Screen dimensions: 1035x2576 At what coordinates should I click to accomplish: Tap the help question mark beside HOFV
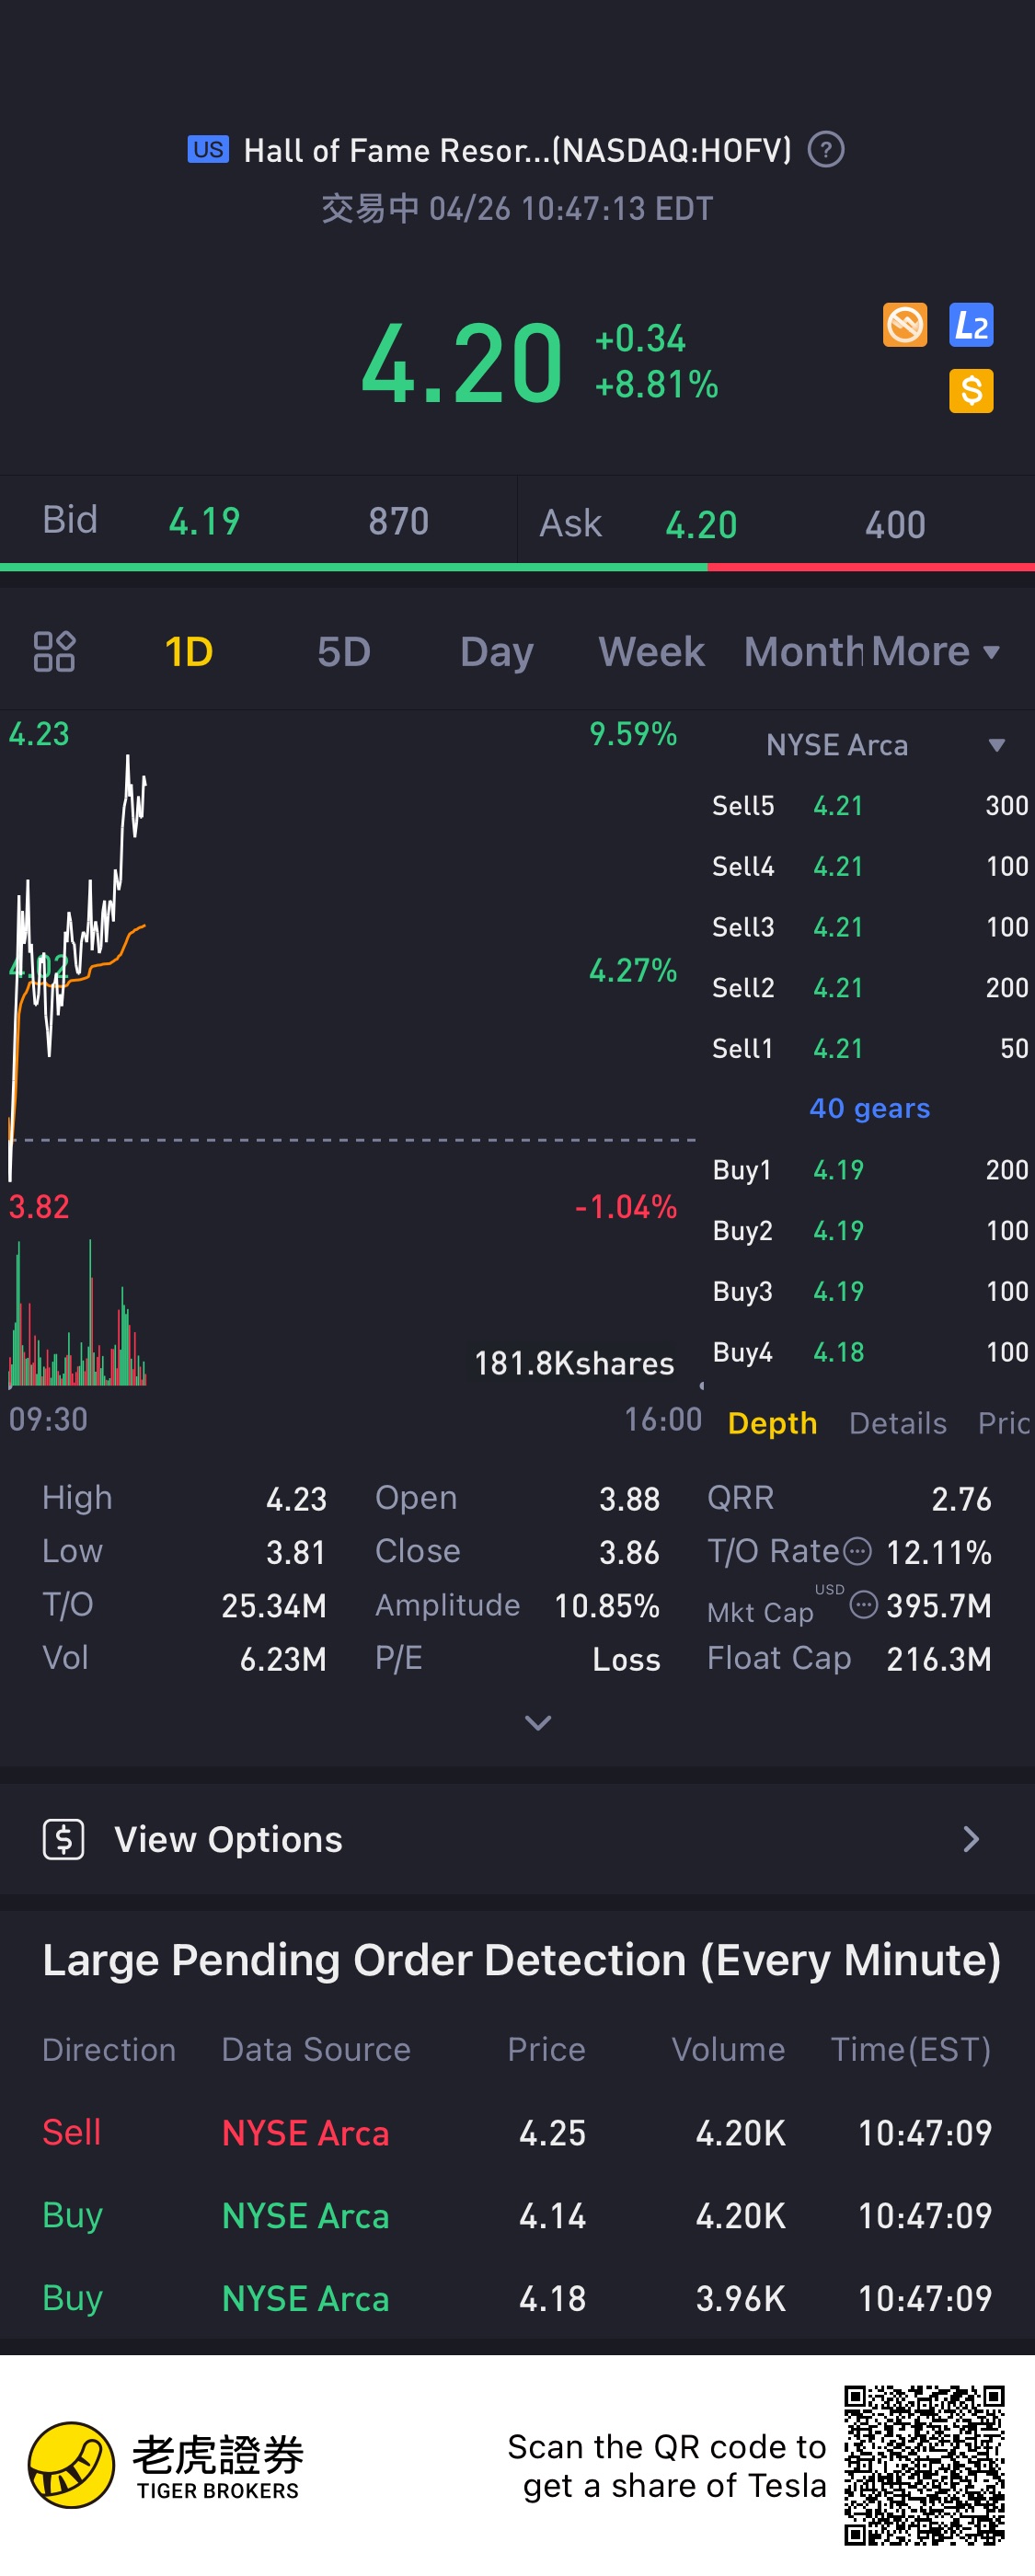825,150
